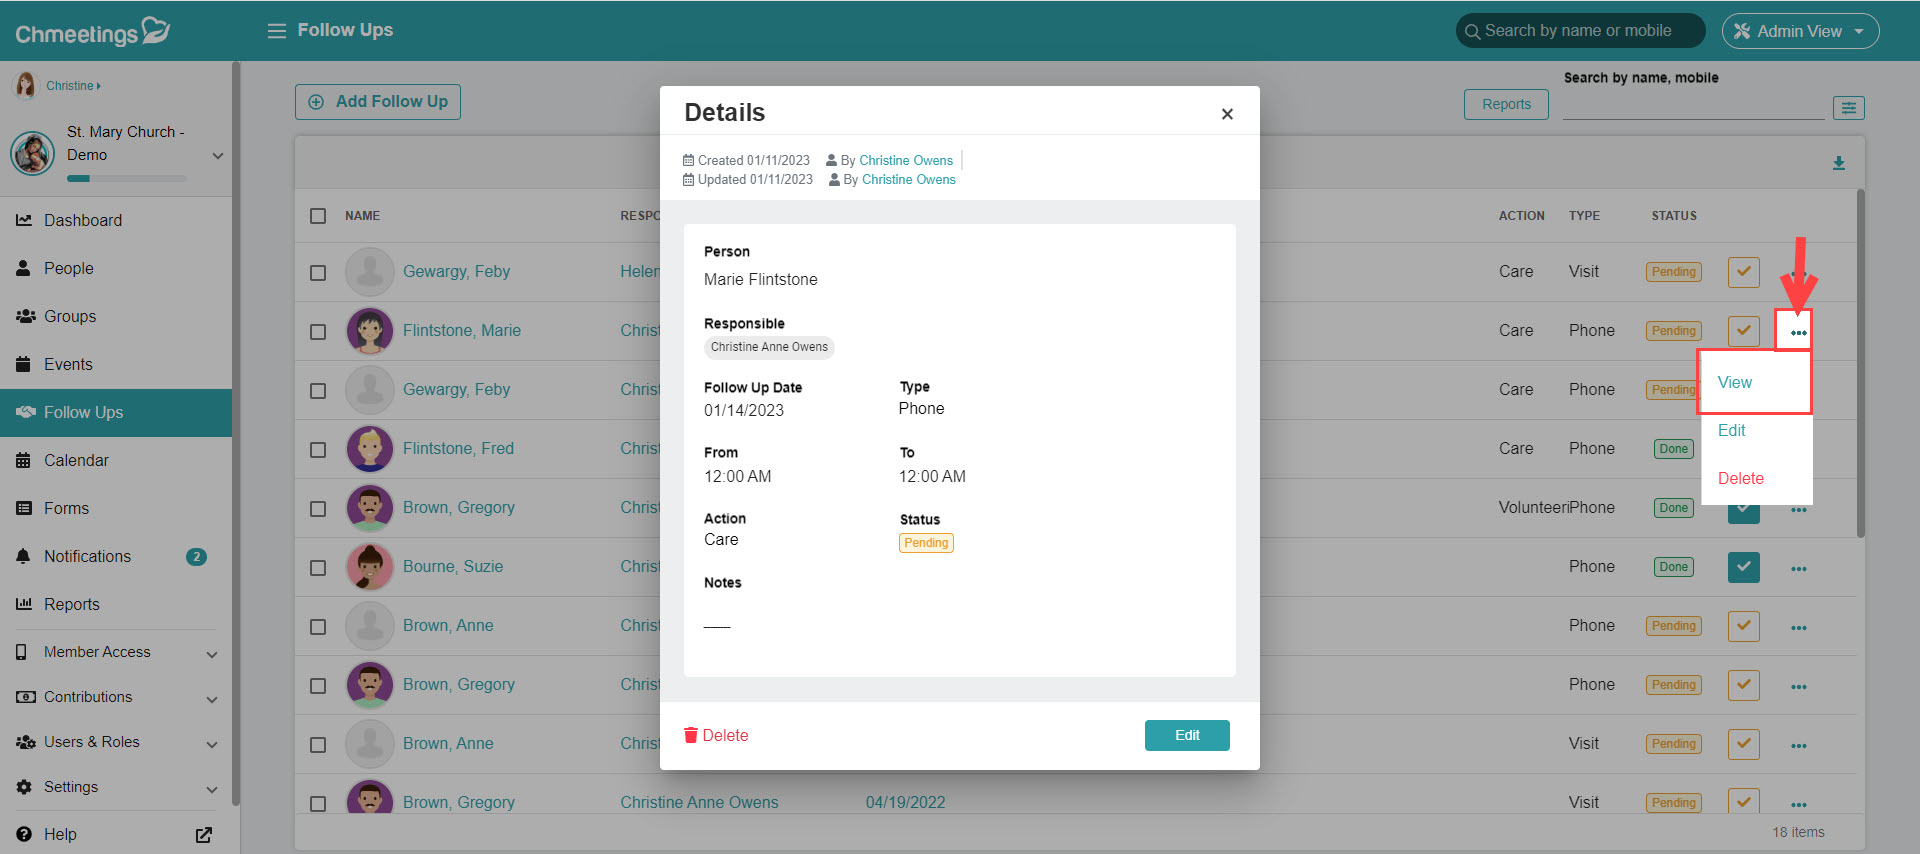Open three-dots menu for the Bourne, Suzie row
1920x854 pixels.
(x=1798, y=568)
